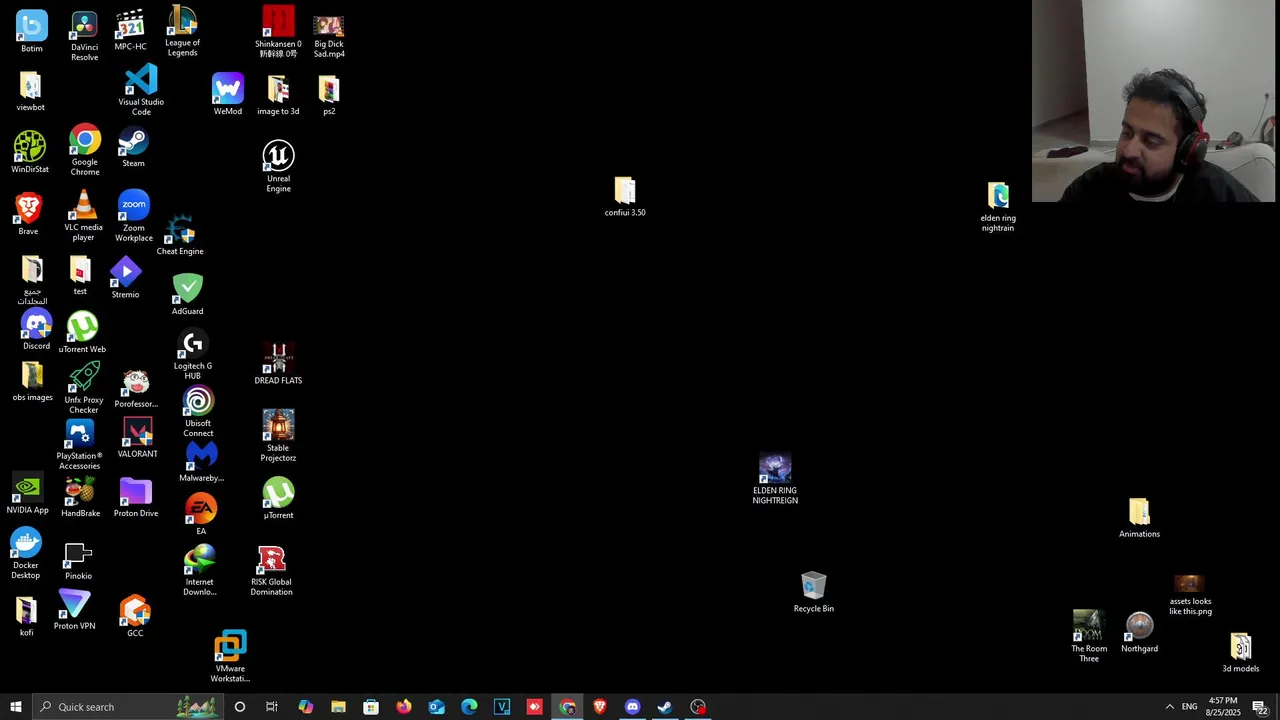Open the League of Legends shortcut

pyautogui.click(x=182, y=31)
